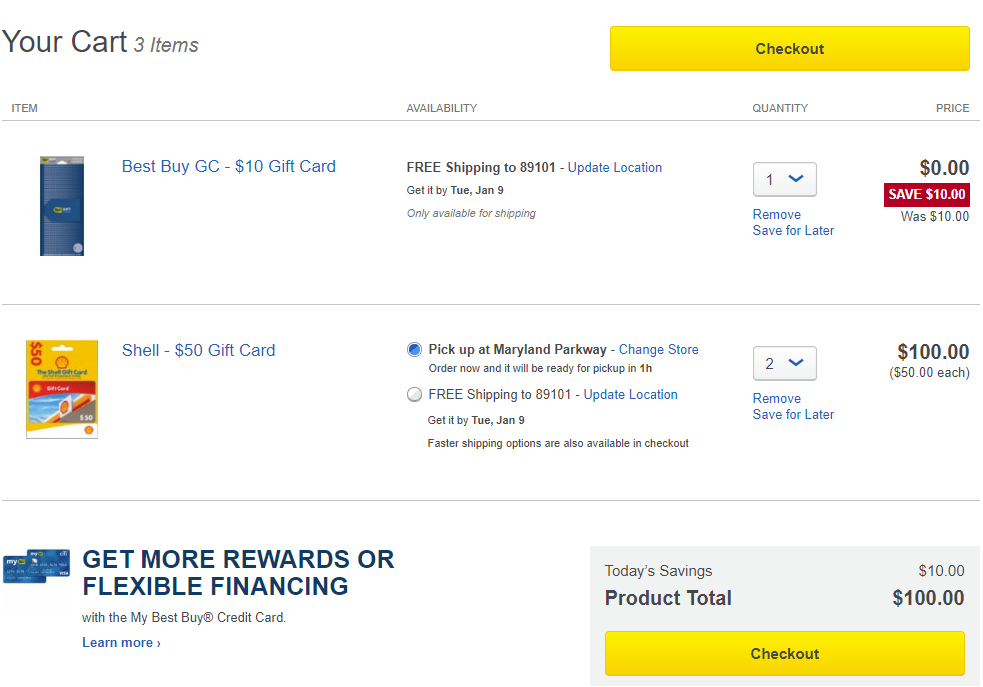Open the Shell - $50 Gift Card link
The height and width of the screenshot is (687, 983).
(198, 351)
